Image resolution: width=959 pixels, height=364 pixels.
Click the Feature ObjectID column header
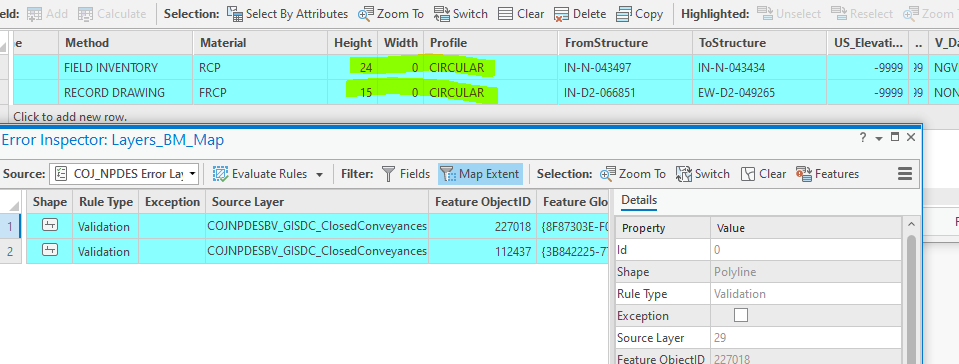(x=483, y=202)
